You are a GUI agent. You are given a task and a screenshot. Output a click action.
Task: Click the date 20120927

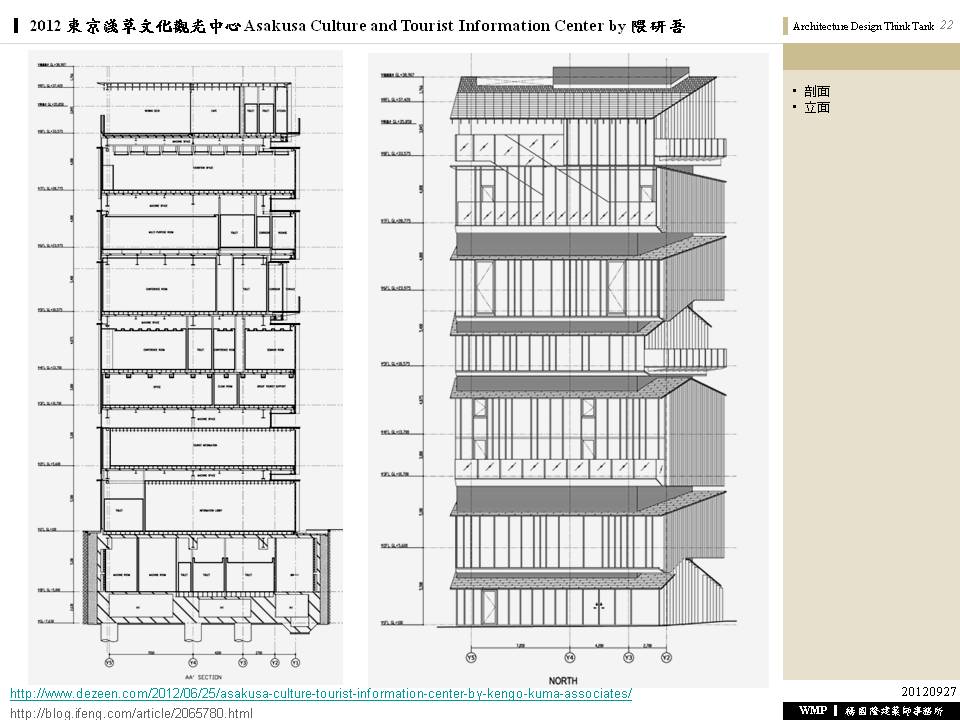[929, 691]
